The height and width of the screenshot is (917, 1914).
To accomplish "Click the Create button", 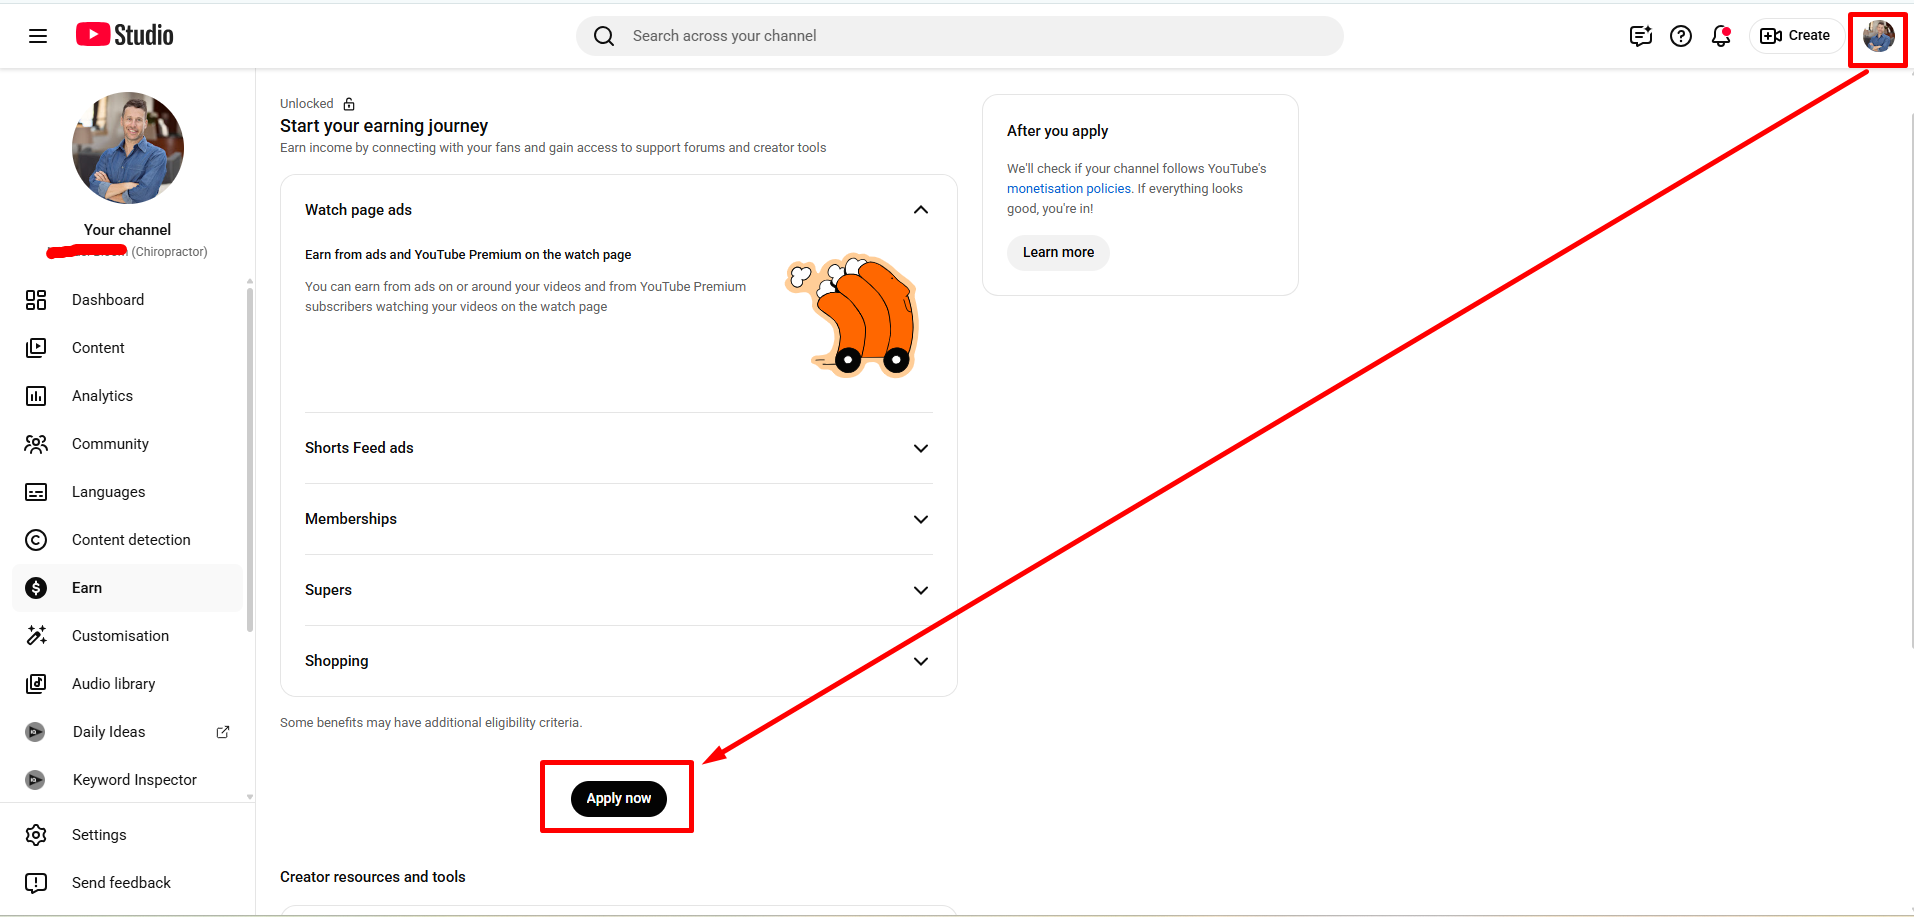I will 1796,36.
